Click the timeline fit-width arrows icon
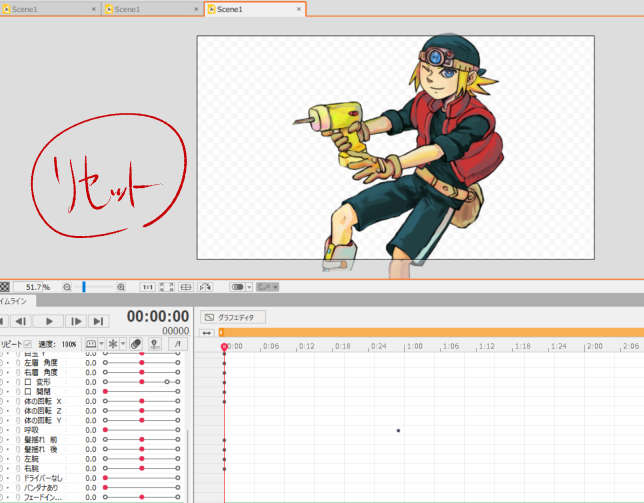 [x=207, y=333]
